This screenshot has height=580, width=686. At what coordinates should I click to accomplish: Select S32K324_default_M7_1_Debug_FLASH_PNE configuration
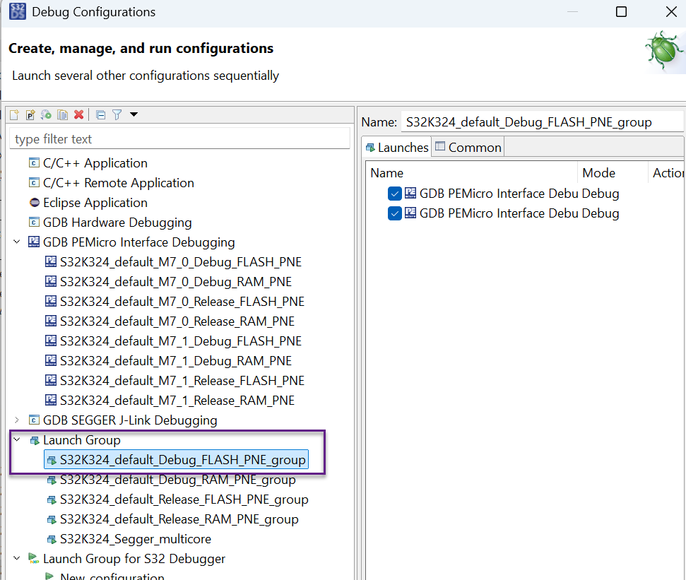(x=181, y=341)
